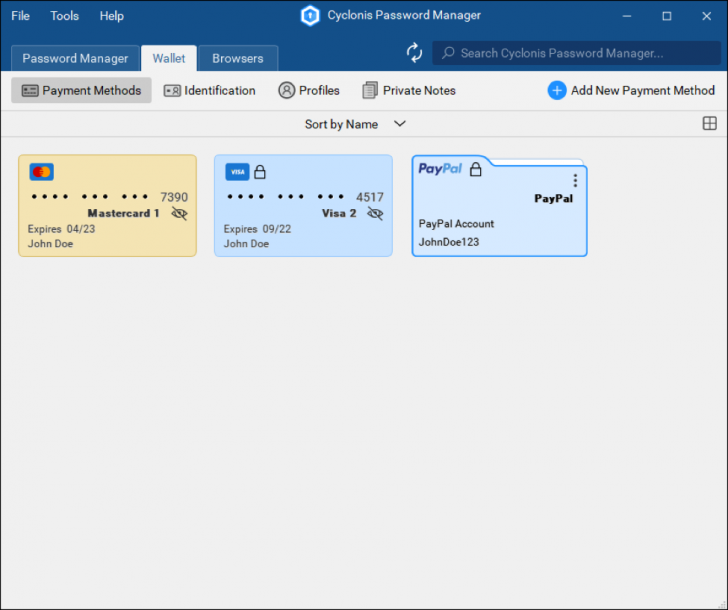
Task: Click the blue plus add icon
Action: (557, 90)
